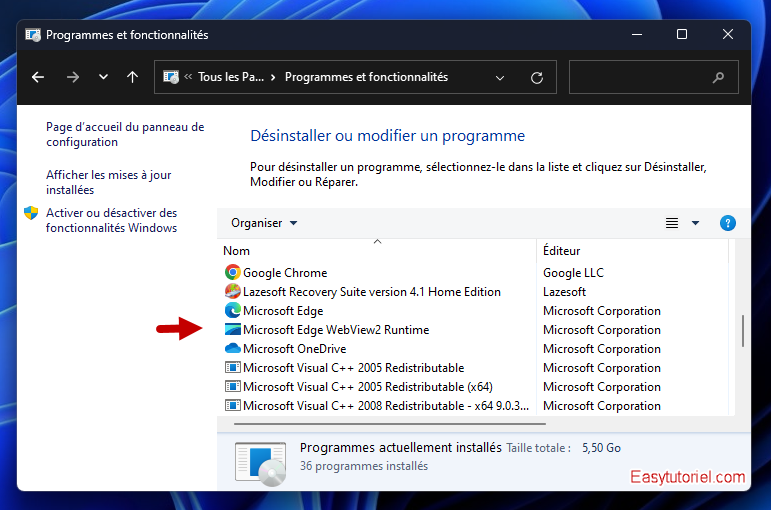This screenshot has height=510, width=771.
Task: Open 'Activer ou désactiver des fonctionnalités Windows'
Action: (112, 220)
